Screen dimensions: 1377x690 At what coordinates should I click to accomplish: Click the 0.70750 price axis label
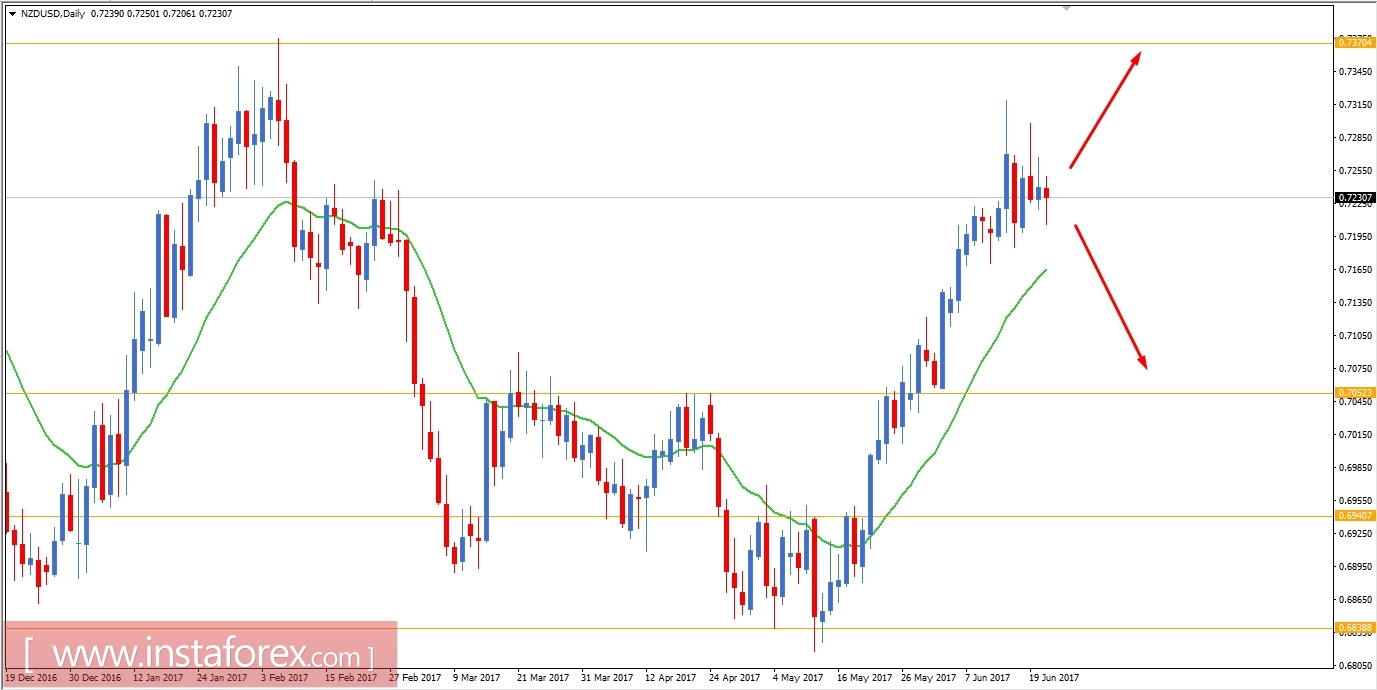(x=1355, y=370)
